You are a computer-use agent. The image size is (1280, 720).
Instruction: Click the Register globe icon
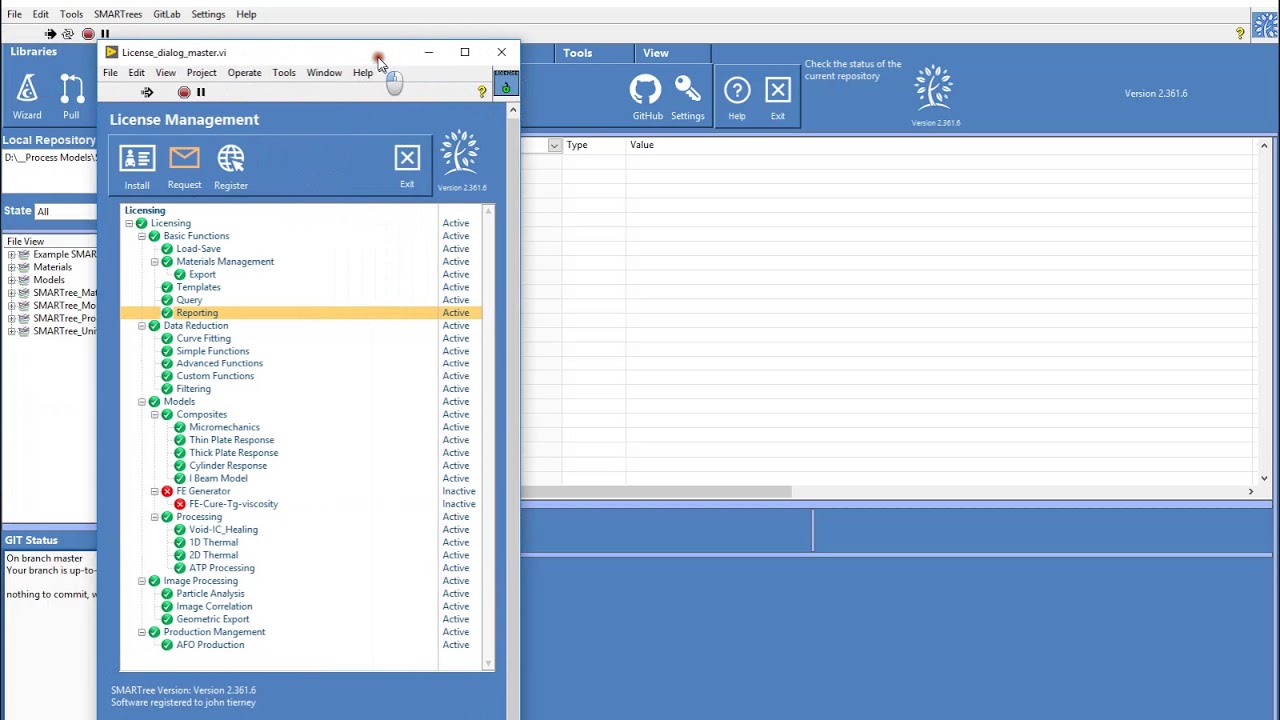coord(231,158)
